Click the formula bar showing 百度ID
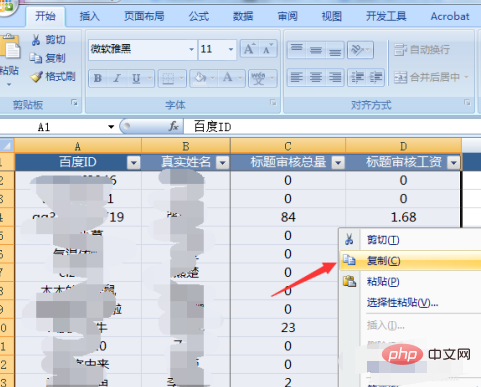Viewport: 481px width, 387px height. tap(332, 127)
